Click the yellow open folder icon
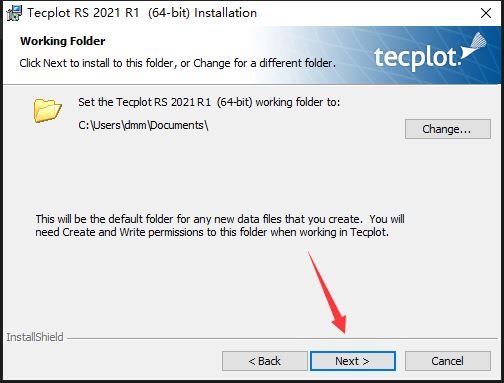Image resolution: width=504 pixels, height=383 pixels. [47, 110]
